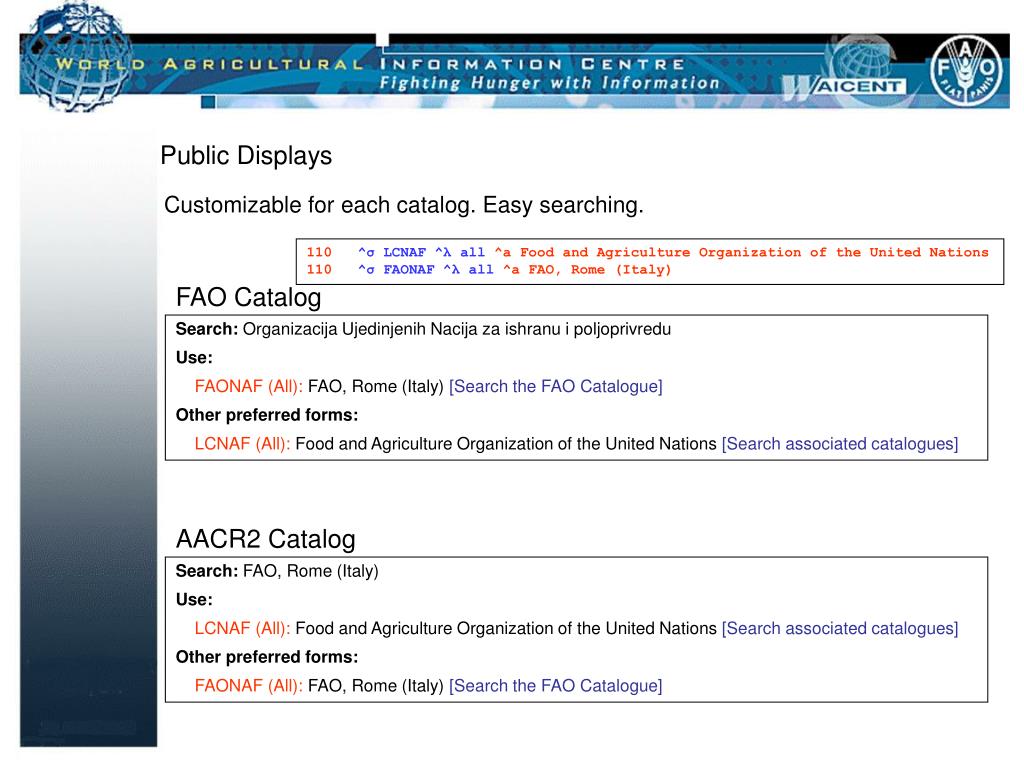Click the 110 FAONAF record line in code box
Screen dimensions: 1024x768
point(489,270)
